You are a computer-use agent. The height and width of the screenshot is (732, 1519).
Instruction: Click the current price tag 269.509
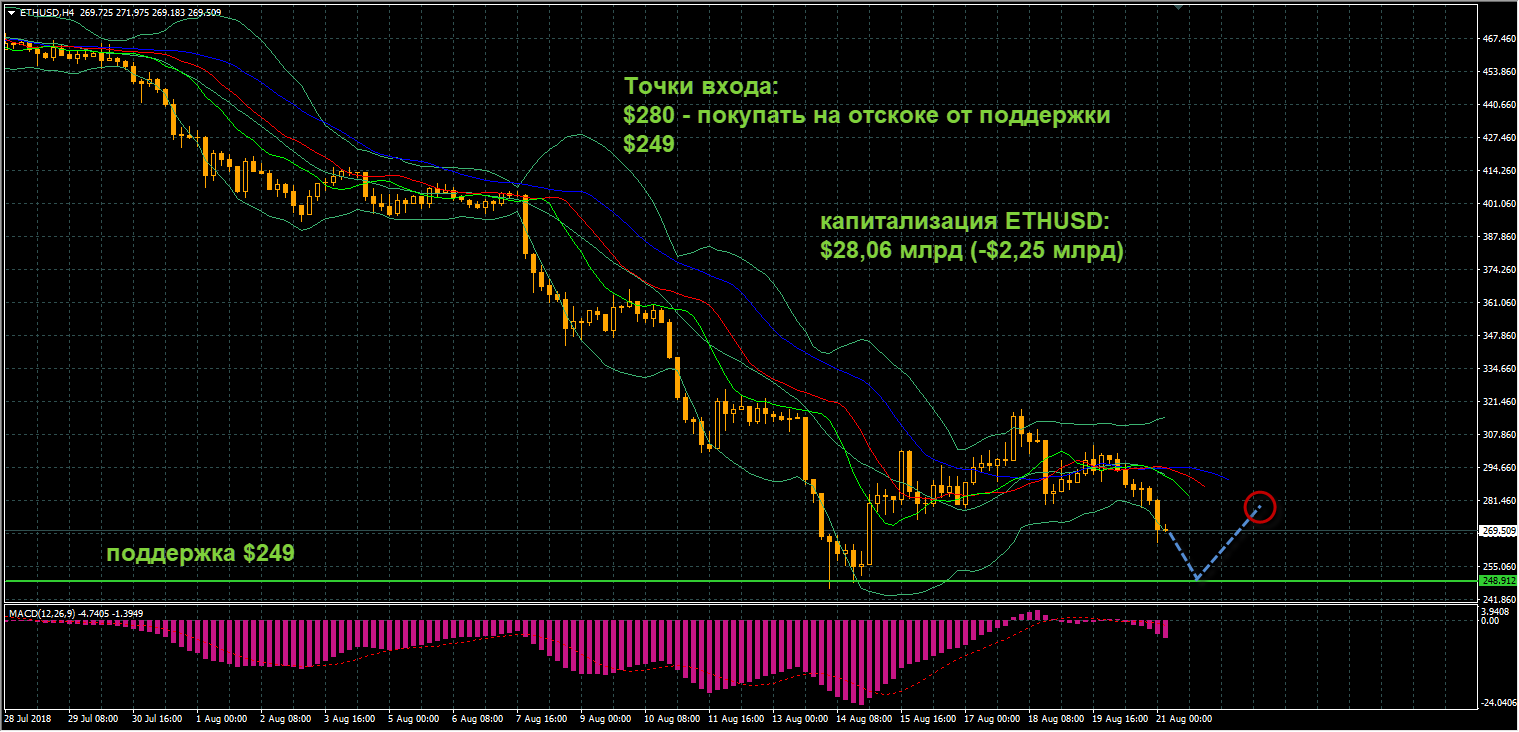pyautogui.click(x=1497, y=531)
